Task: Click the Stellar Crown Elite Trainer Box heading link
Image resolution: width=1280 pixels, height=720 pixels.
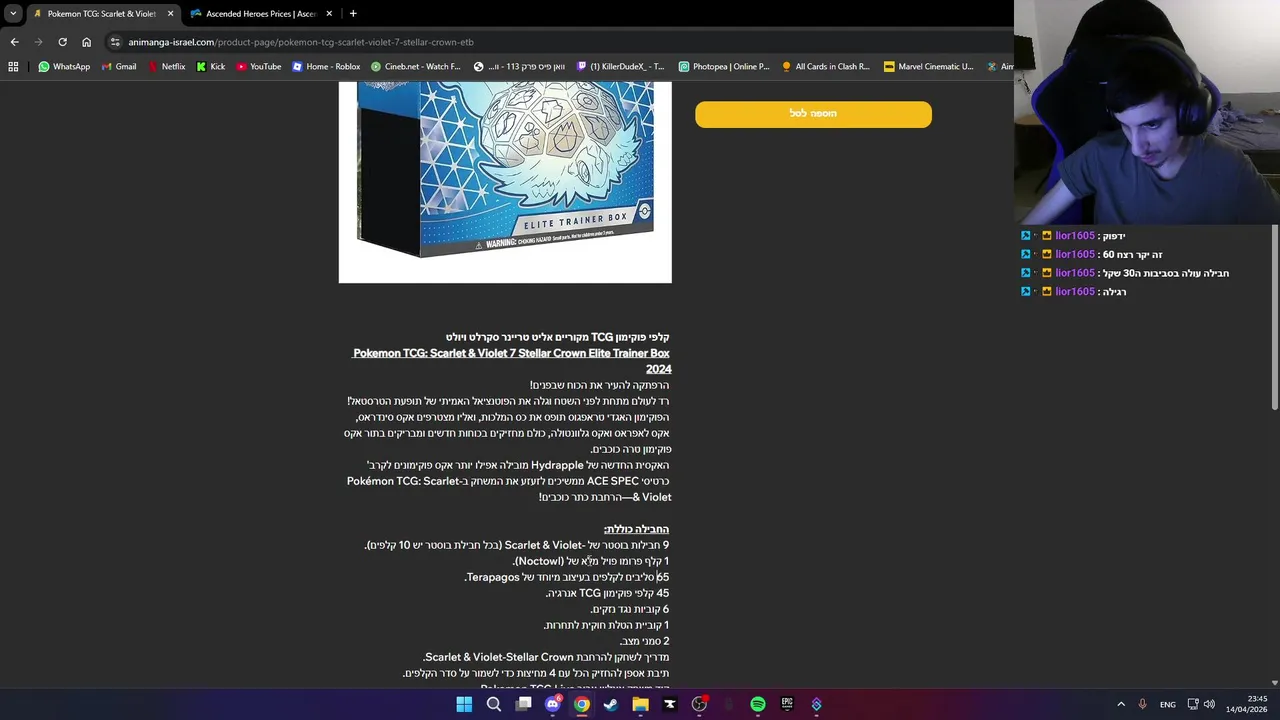Action: click(512, 361)
